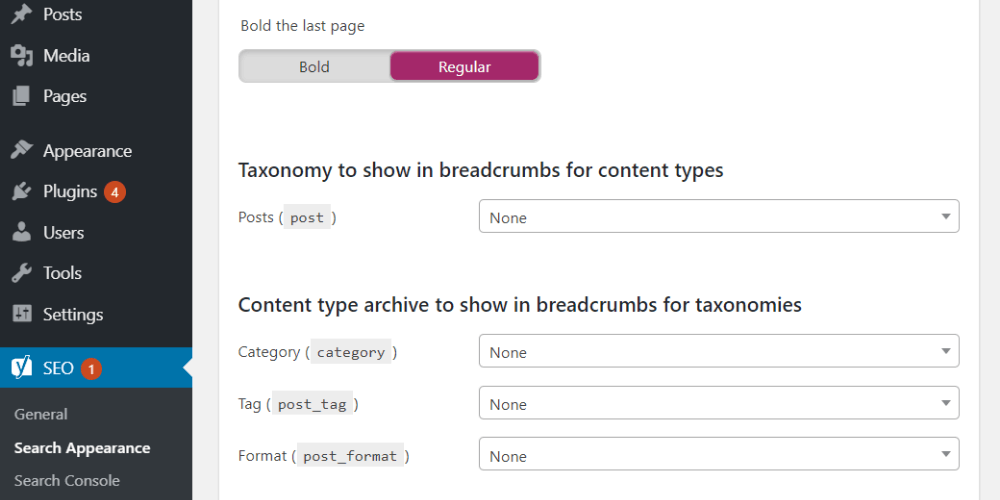This screenshot has width=1000, height=500.
Task: Click the Tools wrench icon
Action: (x=22, y=273)
